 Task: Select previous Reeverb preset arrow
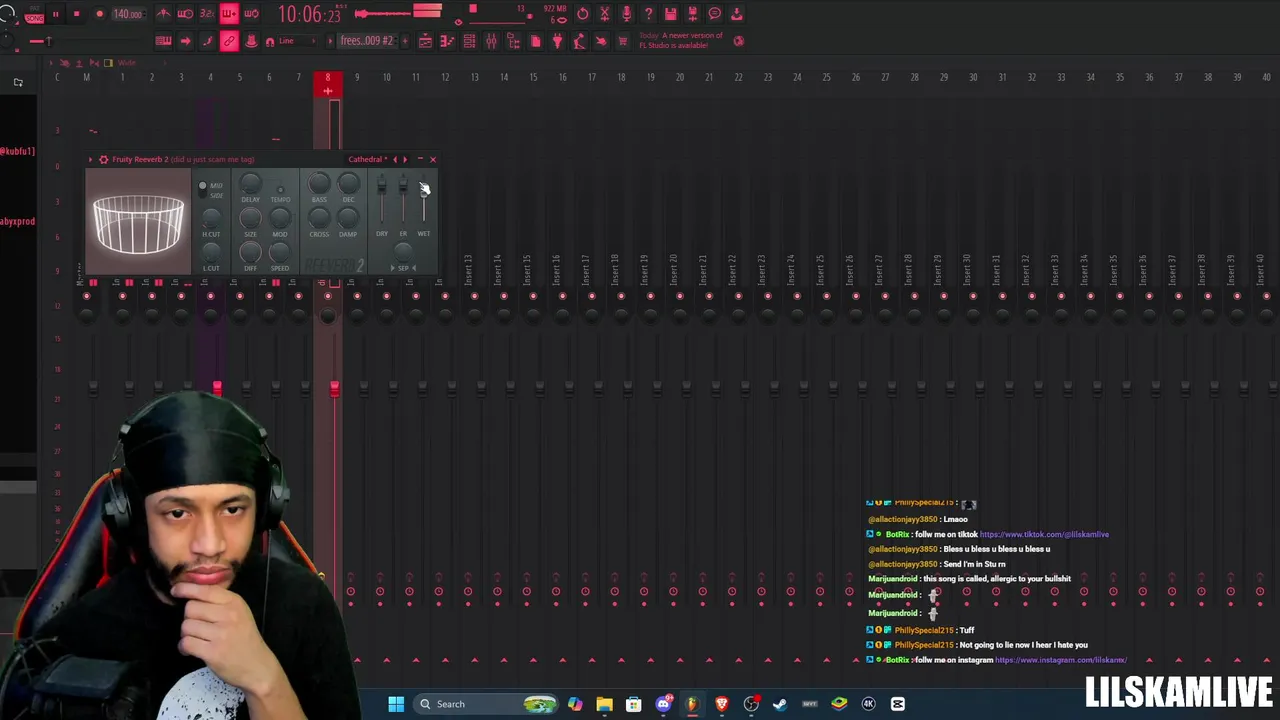click(395, 159)
